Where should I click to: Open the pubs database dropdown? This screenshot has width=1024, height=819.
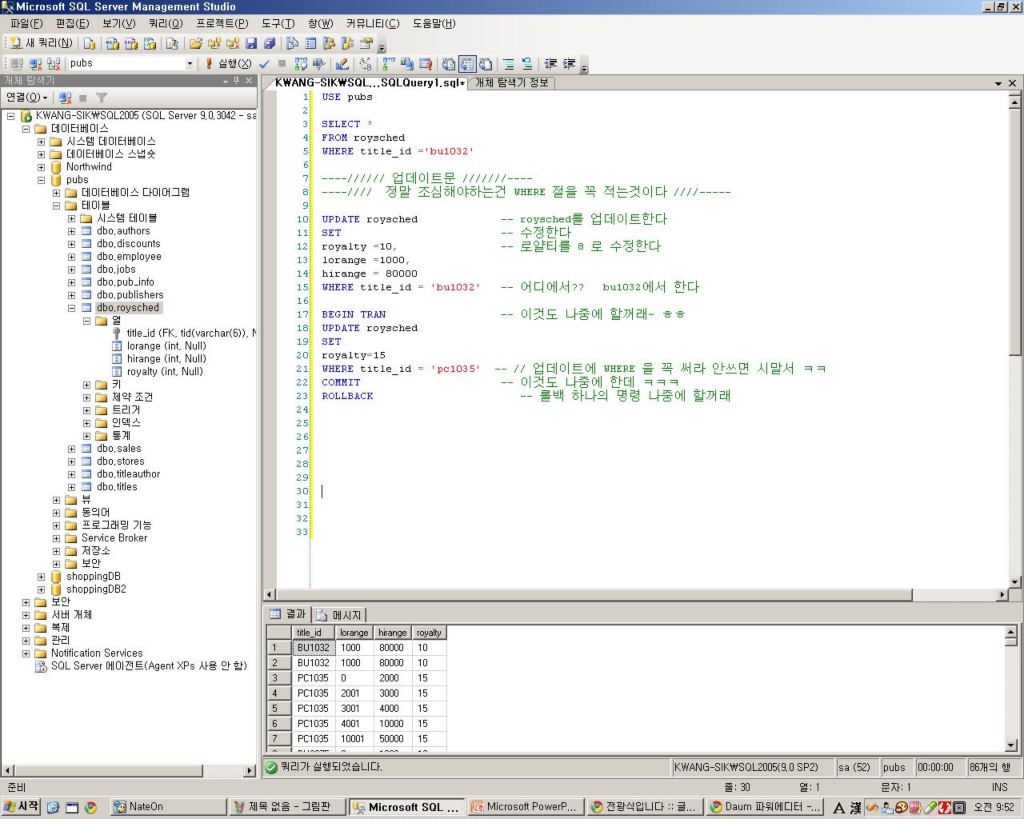[x=189, y=63]
